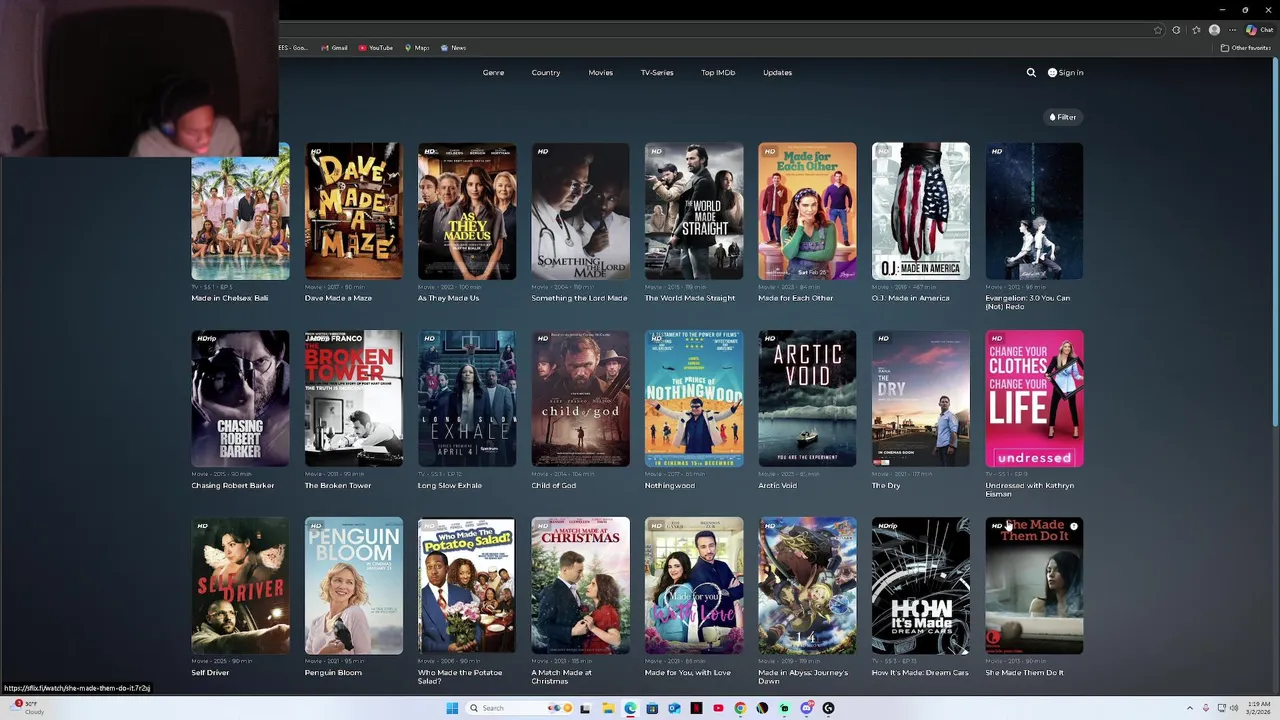Viewport: 1280px width, 720px height.
Task: Open the Made for Each Other poster
Action: tap(807, 211)
